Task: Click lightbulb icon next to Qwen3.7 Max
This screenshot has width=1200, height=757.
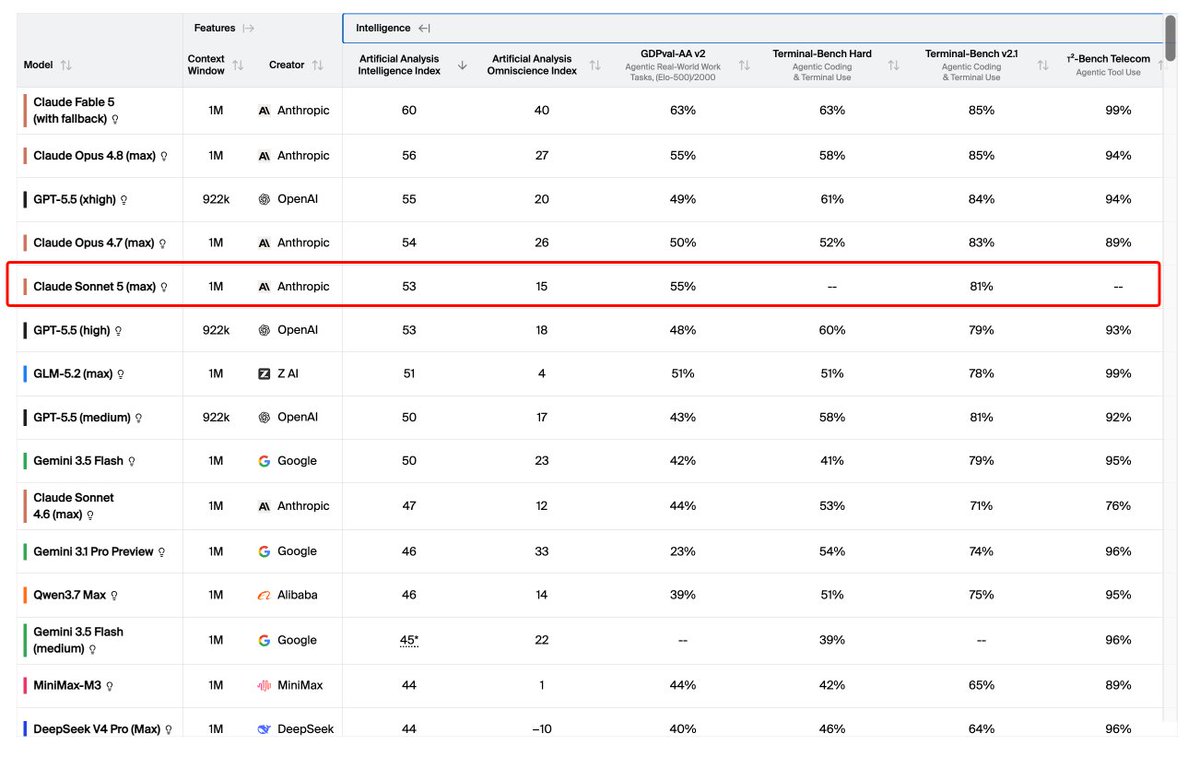Action: coord(114,595)
